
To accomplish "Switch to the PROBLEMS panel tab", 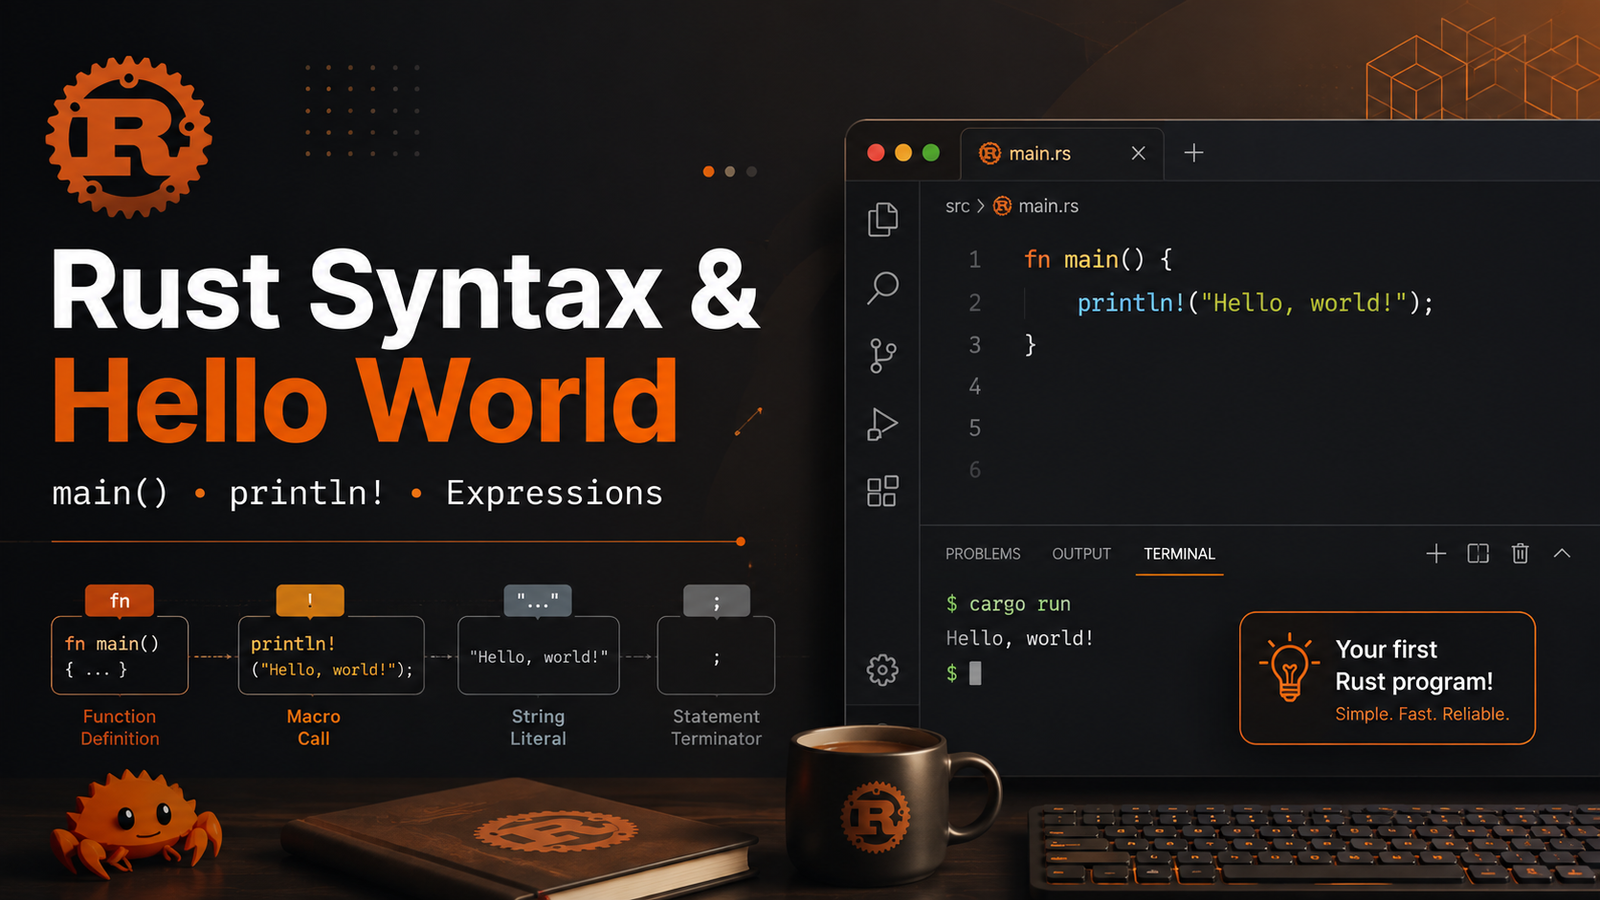I will tap(983, 554).
